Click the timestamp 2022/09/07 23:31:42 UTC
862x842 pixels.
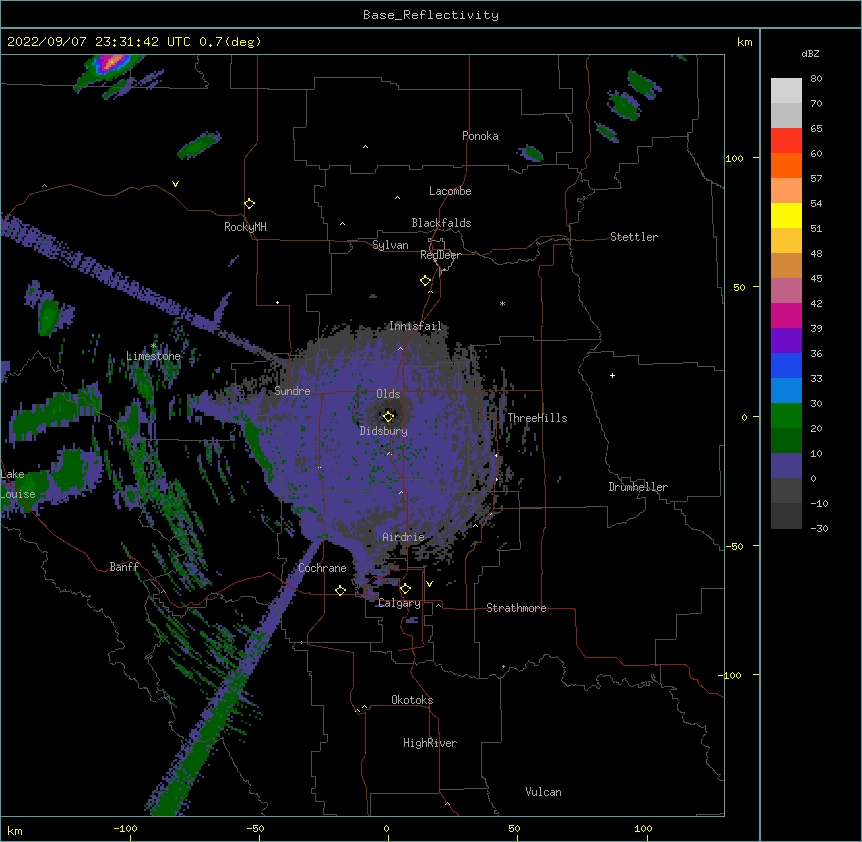pyautogui.click(x=98, y=42)
